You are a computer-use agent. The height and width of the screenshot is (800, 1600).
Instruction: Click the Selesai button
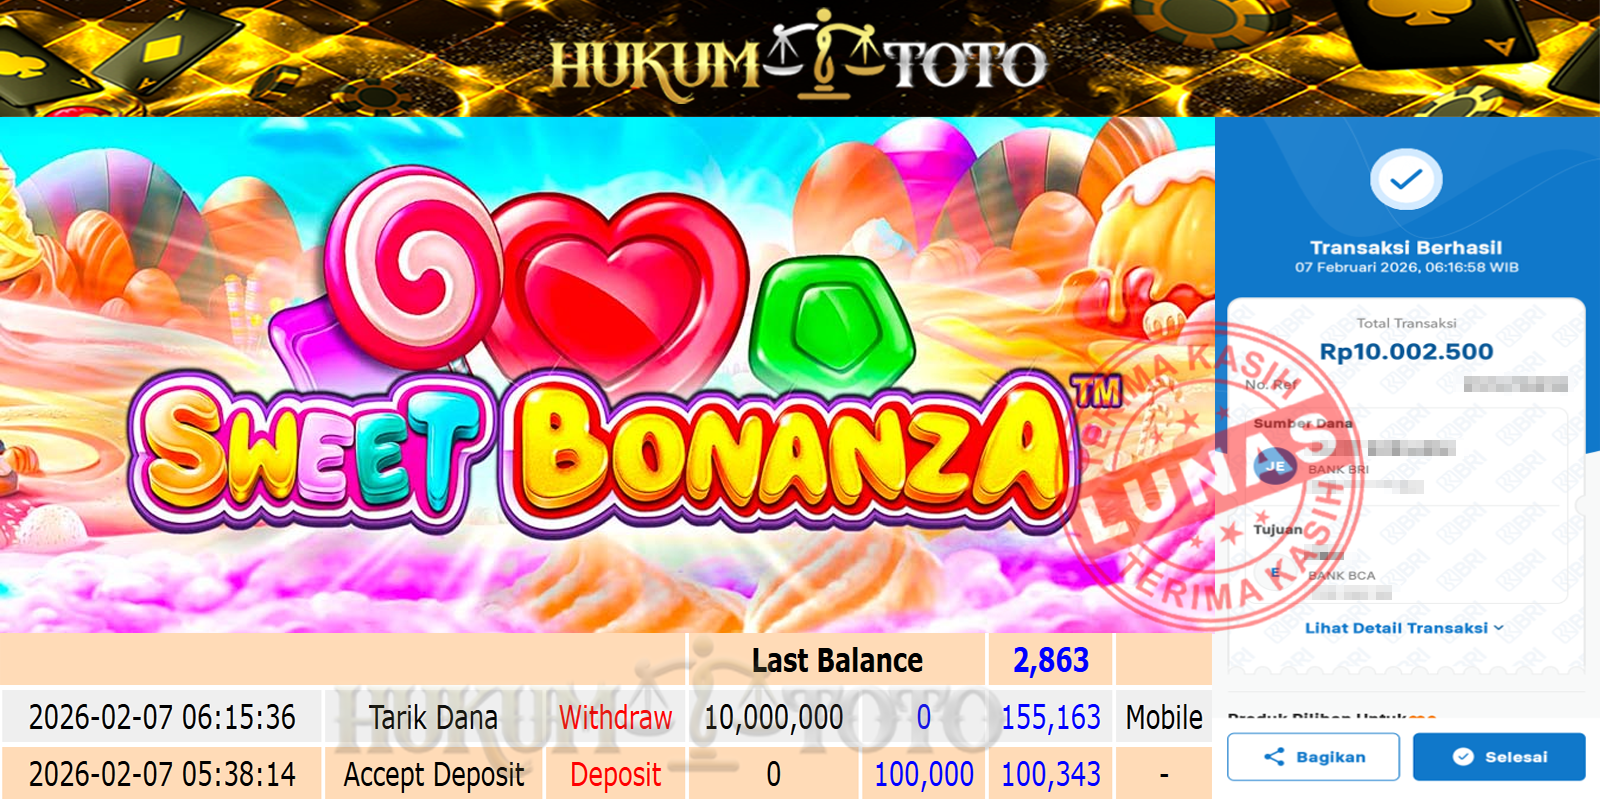click(1499, 757)
